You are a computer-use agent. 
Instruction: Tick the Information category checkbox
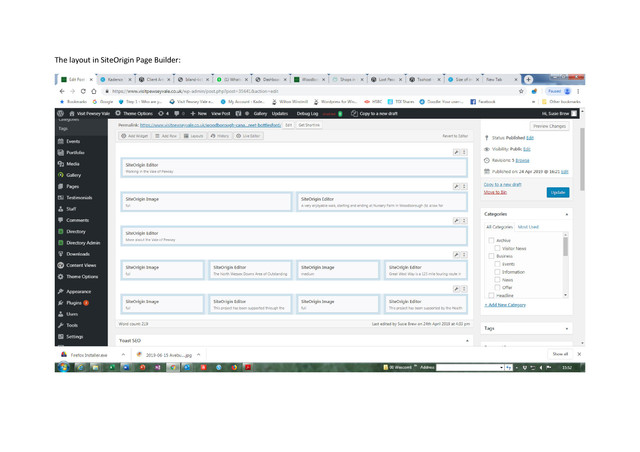[x=497, y=272]
